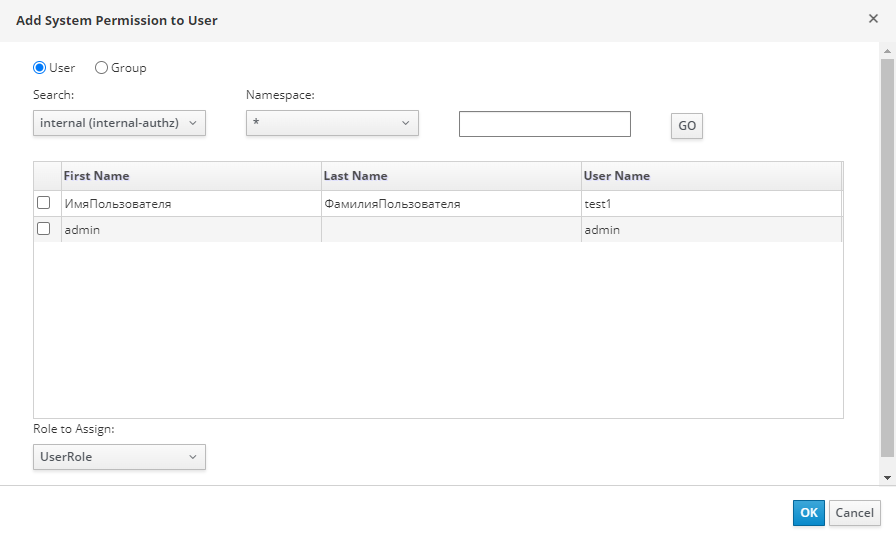Click the Cancel button
The image size is (896, 541).
tap(854, 513)
